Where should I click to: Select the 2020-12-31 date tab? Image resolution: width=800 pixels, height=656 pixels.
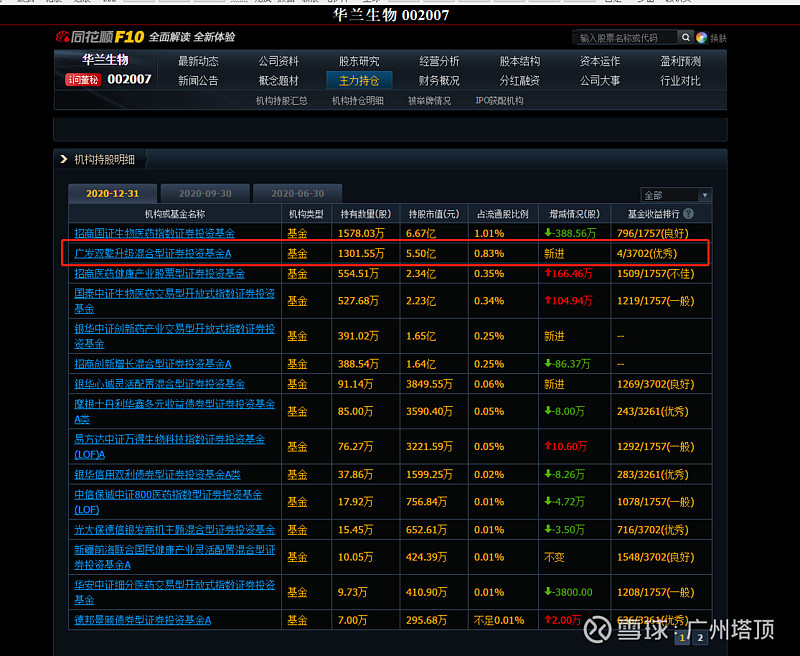(x=112, y=193)
